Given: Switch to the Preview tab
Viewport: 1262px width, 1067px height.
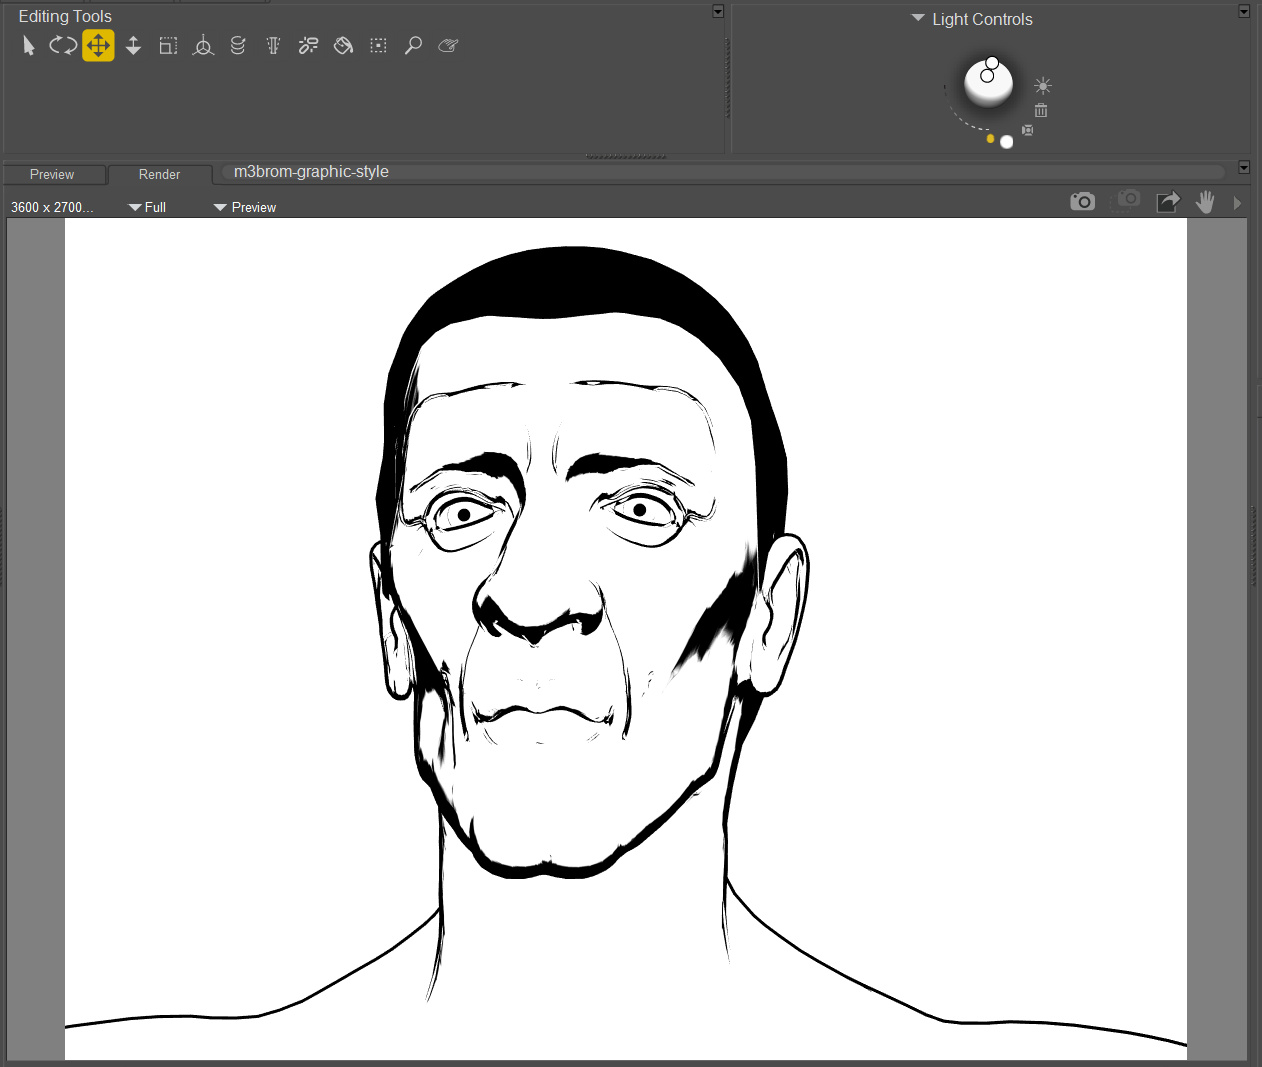Looking at the screenshot, I should 52,175.
